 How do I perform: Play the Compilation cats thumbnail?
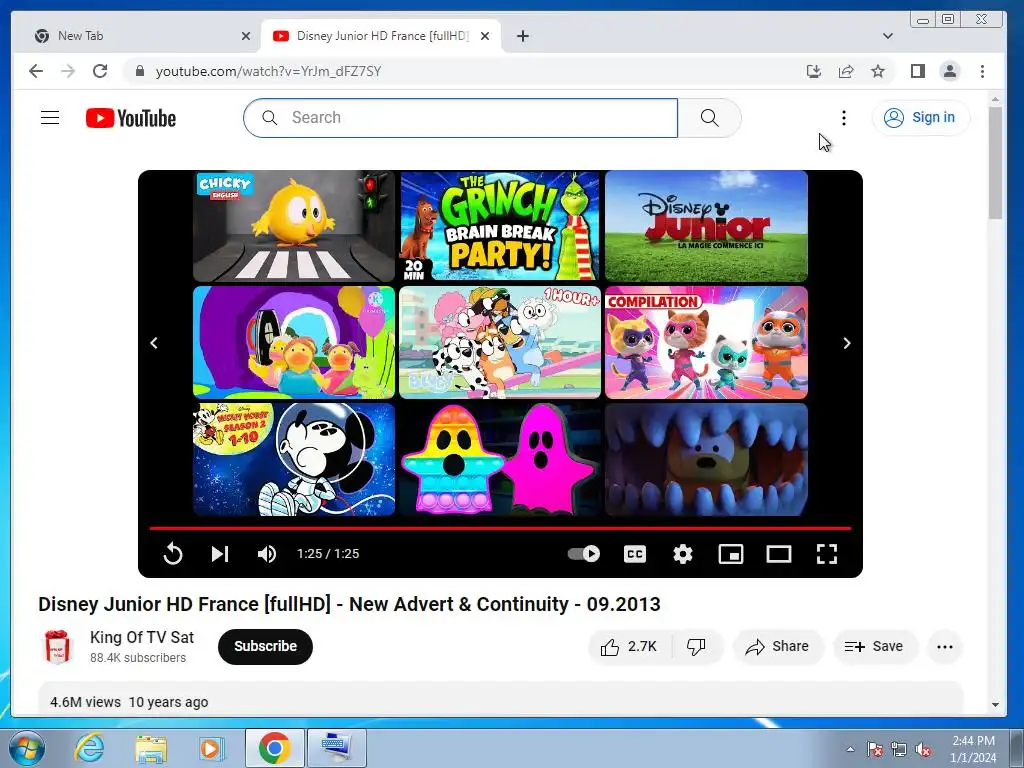[x=706, y=342]
